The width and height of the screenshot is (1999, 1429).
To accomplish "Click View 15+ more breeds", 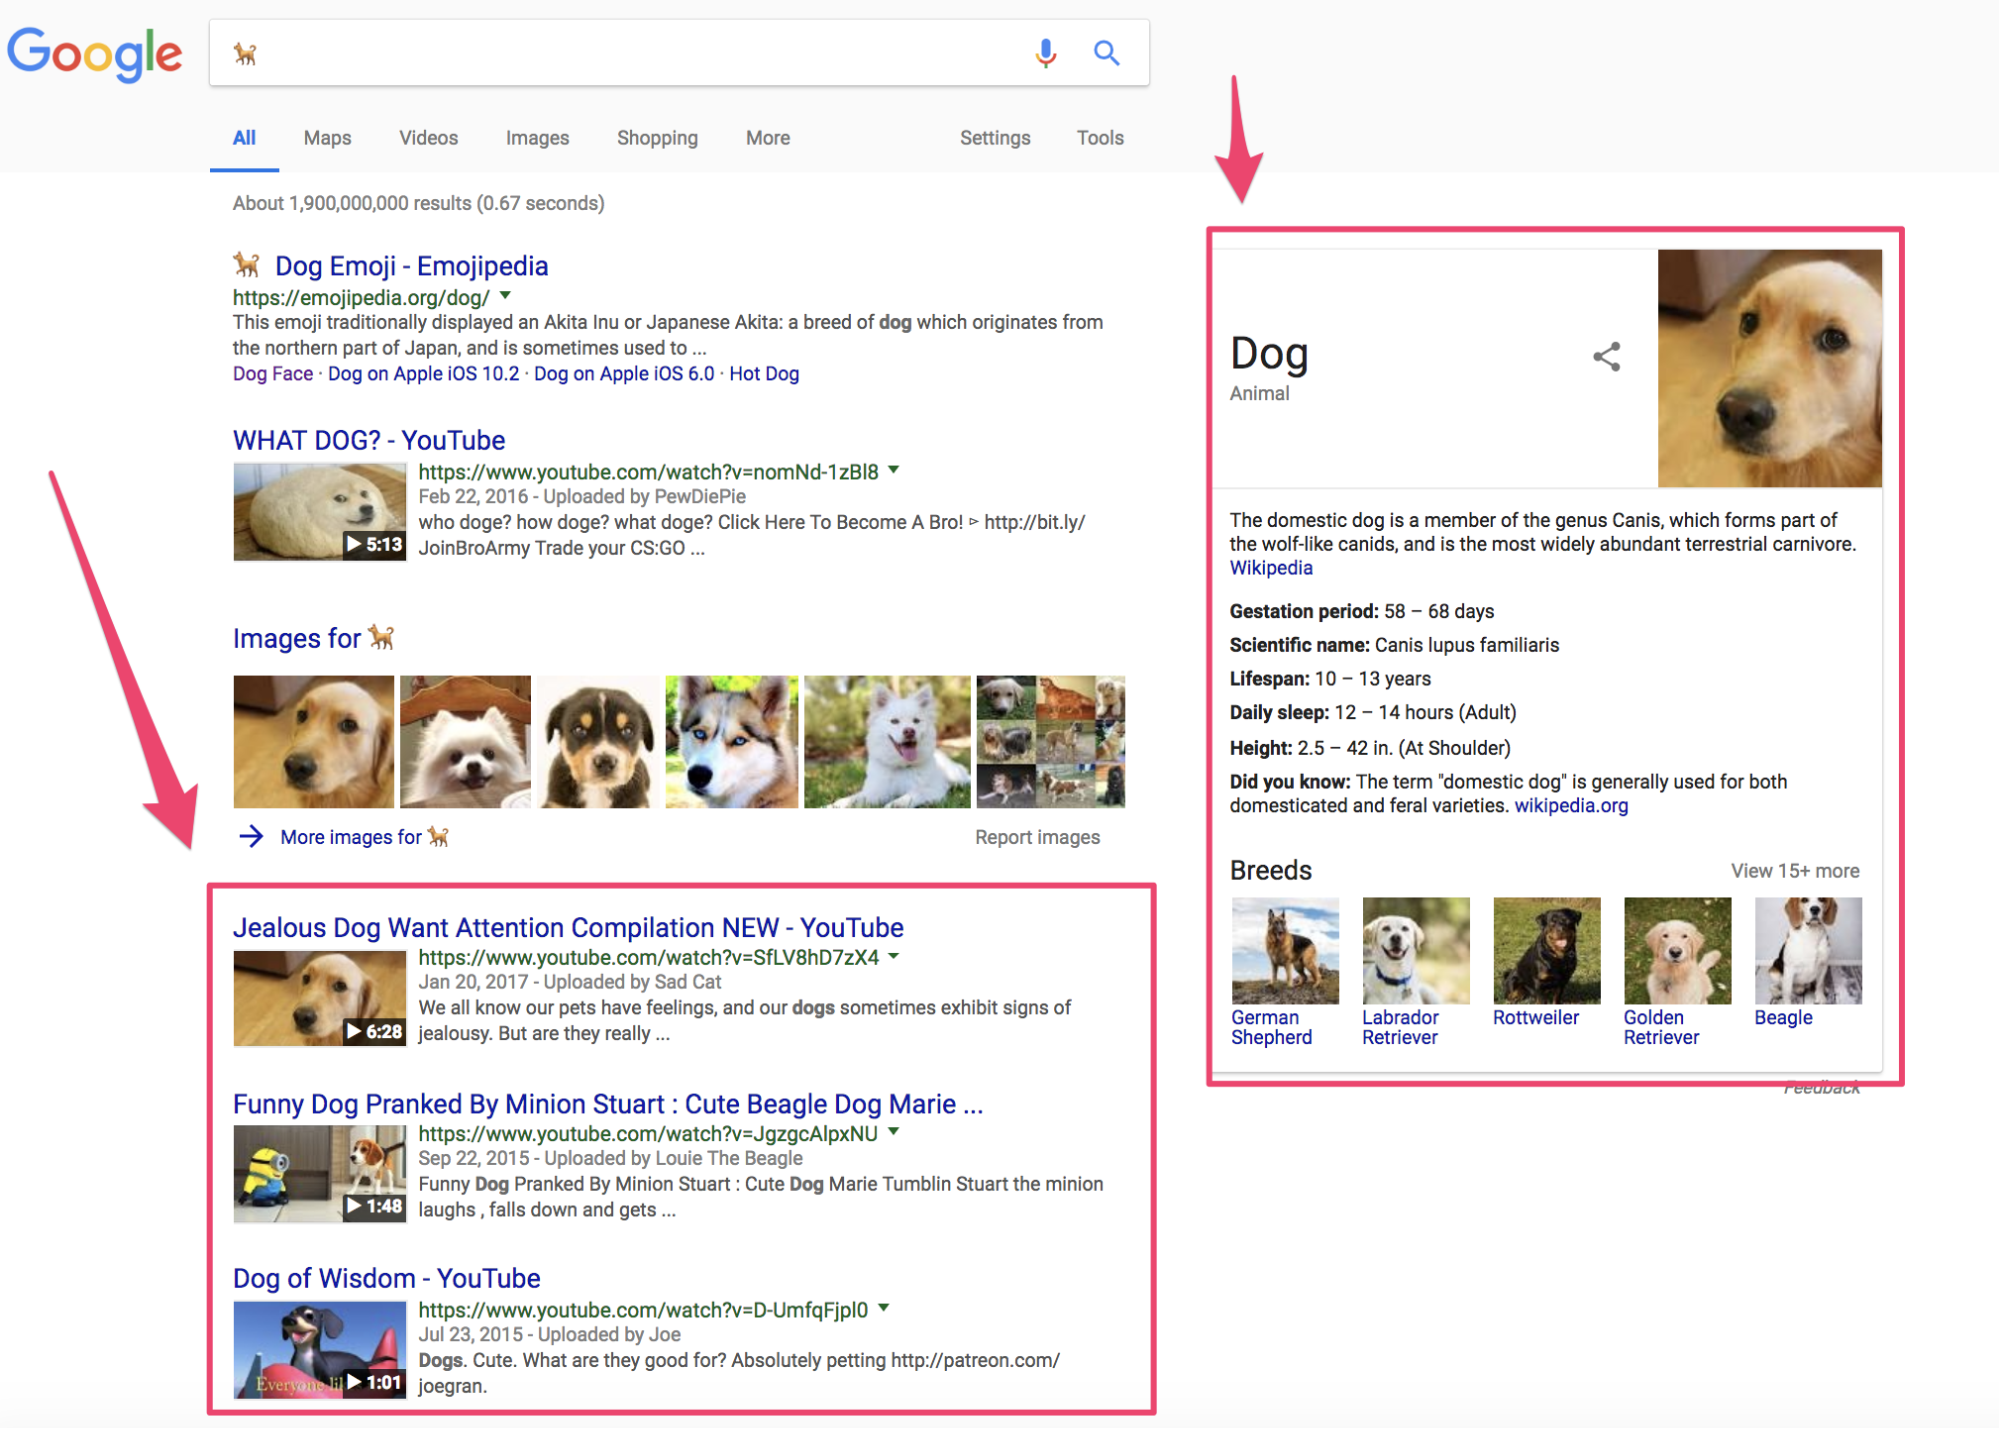I will point(1795,871).
